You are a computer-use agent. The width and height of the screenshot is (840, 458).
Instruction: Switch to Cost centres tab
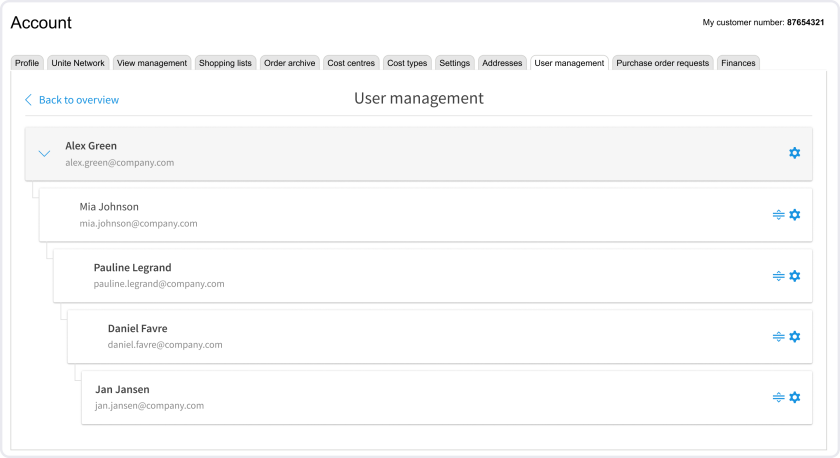(x=351, y=63)
